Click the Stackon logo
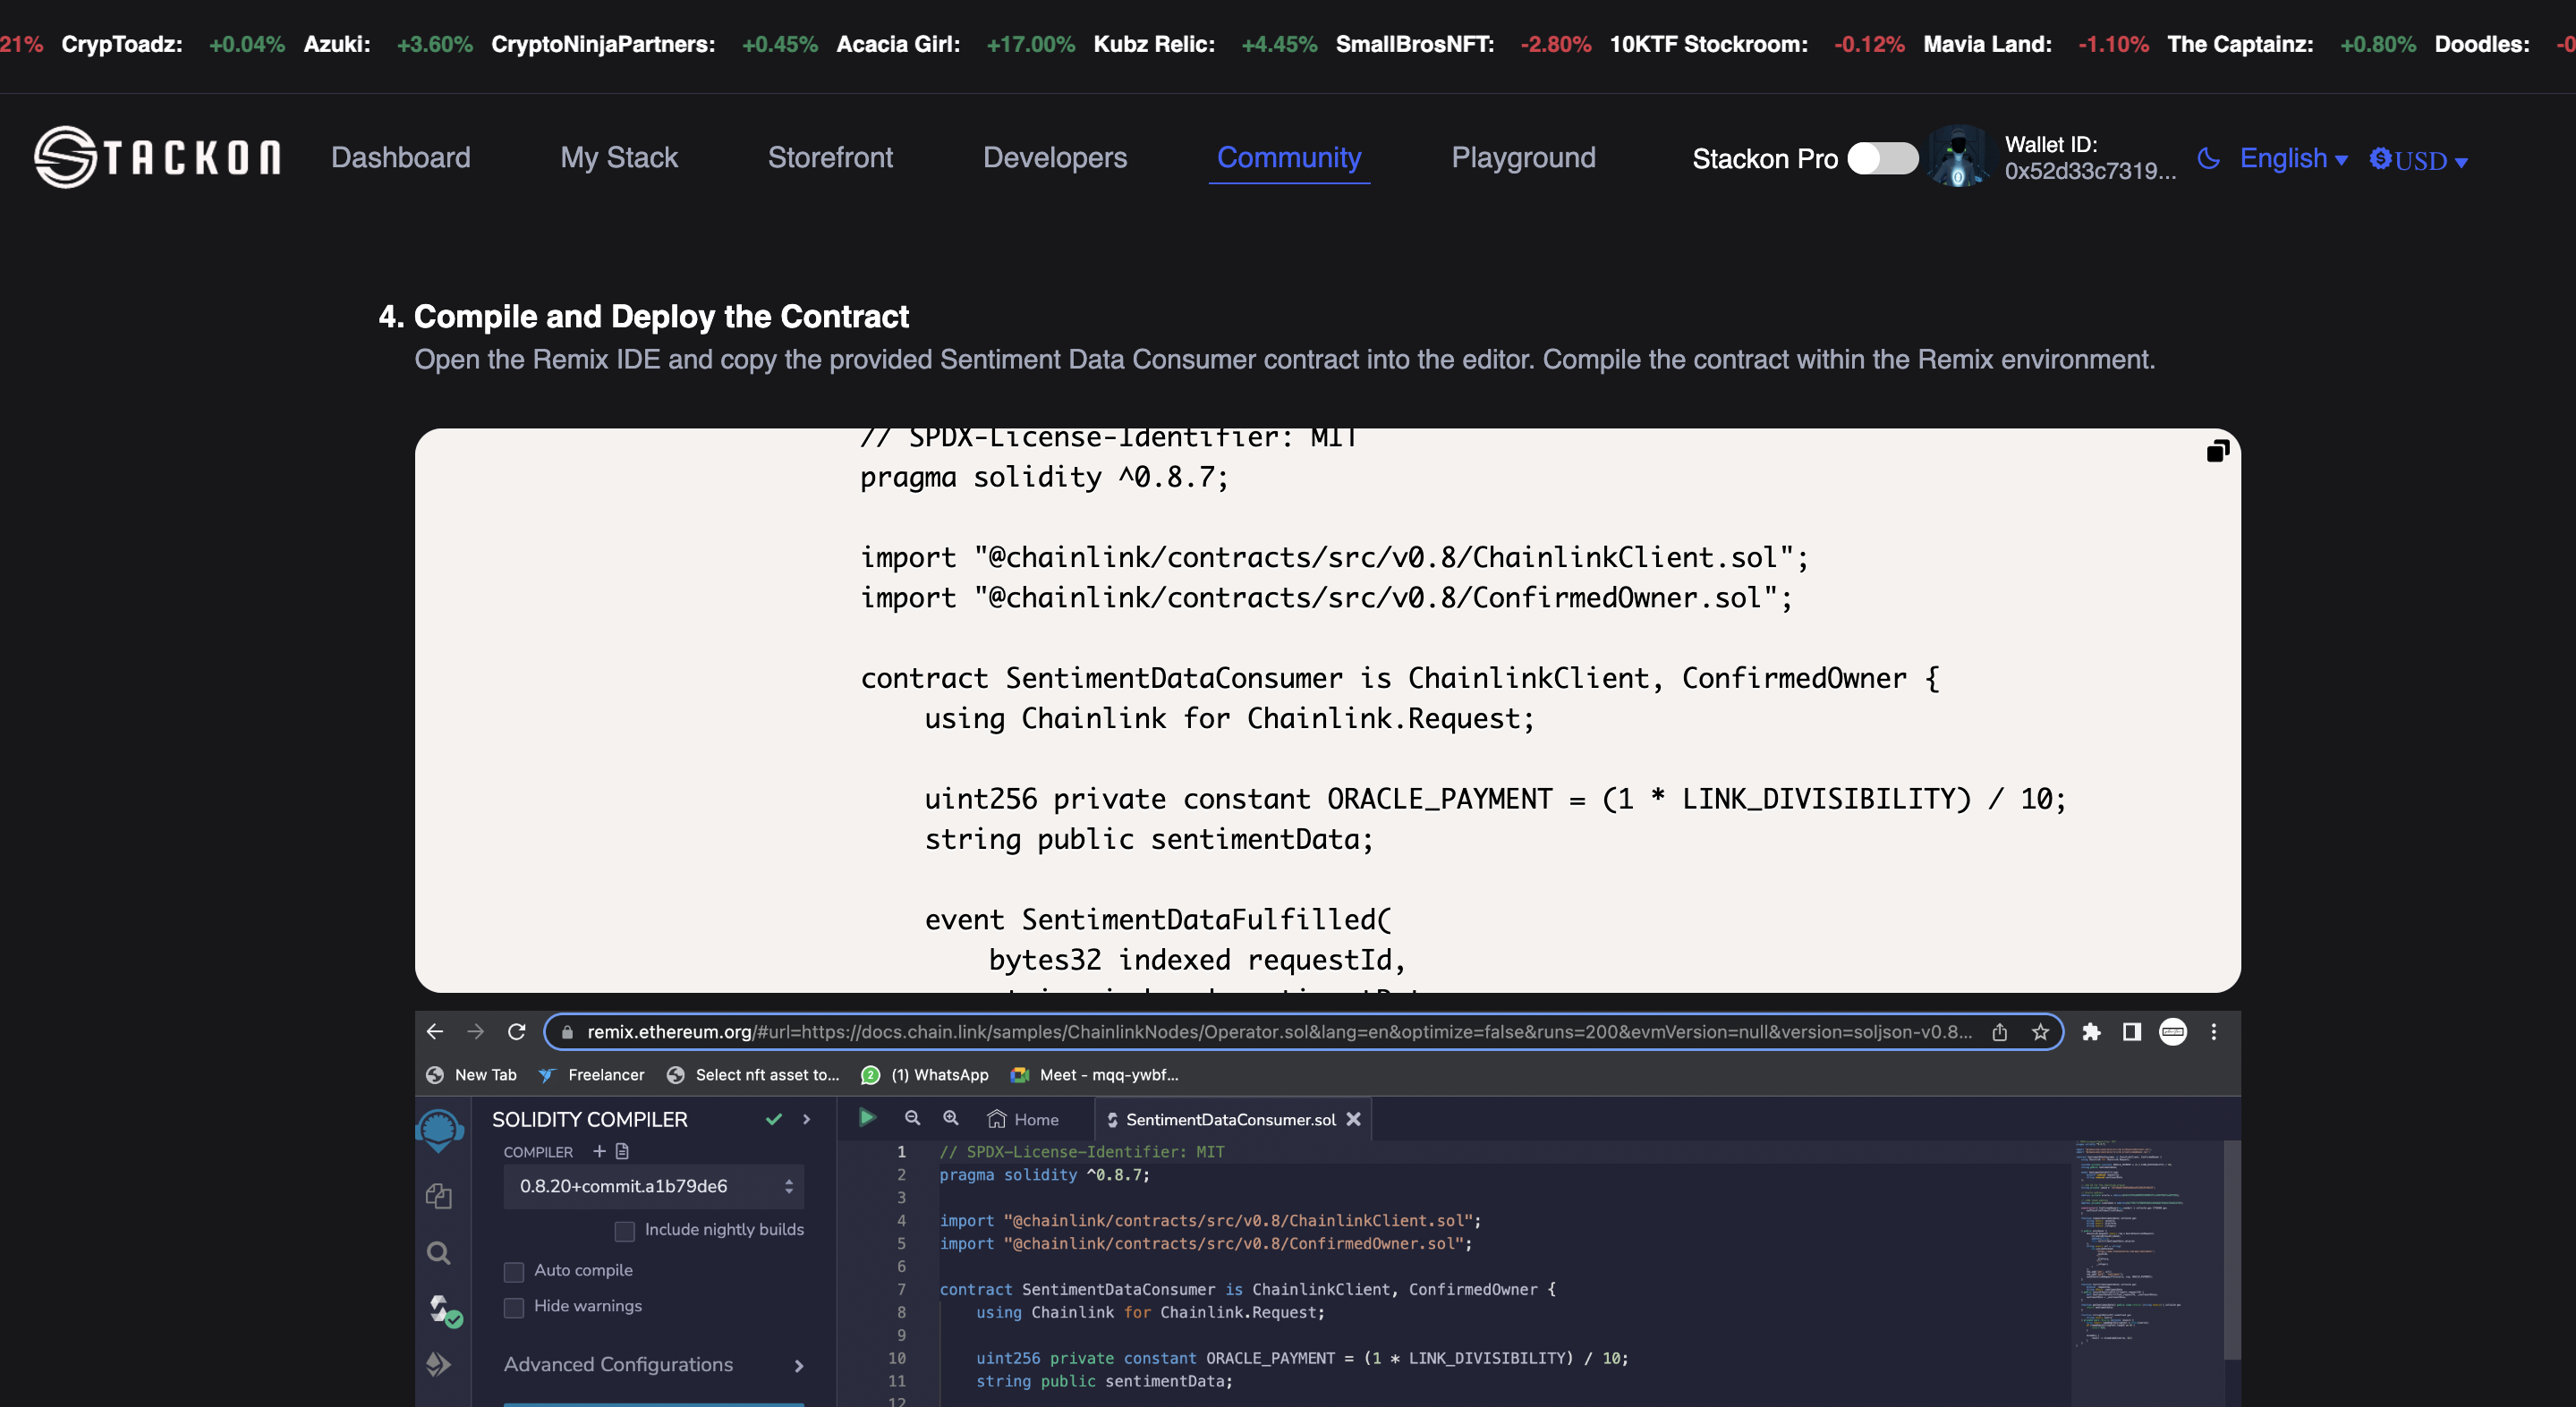This screenshot has height=1407, width=2576. 157,157
